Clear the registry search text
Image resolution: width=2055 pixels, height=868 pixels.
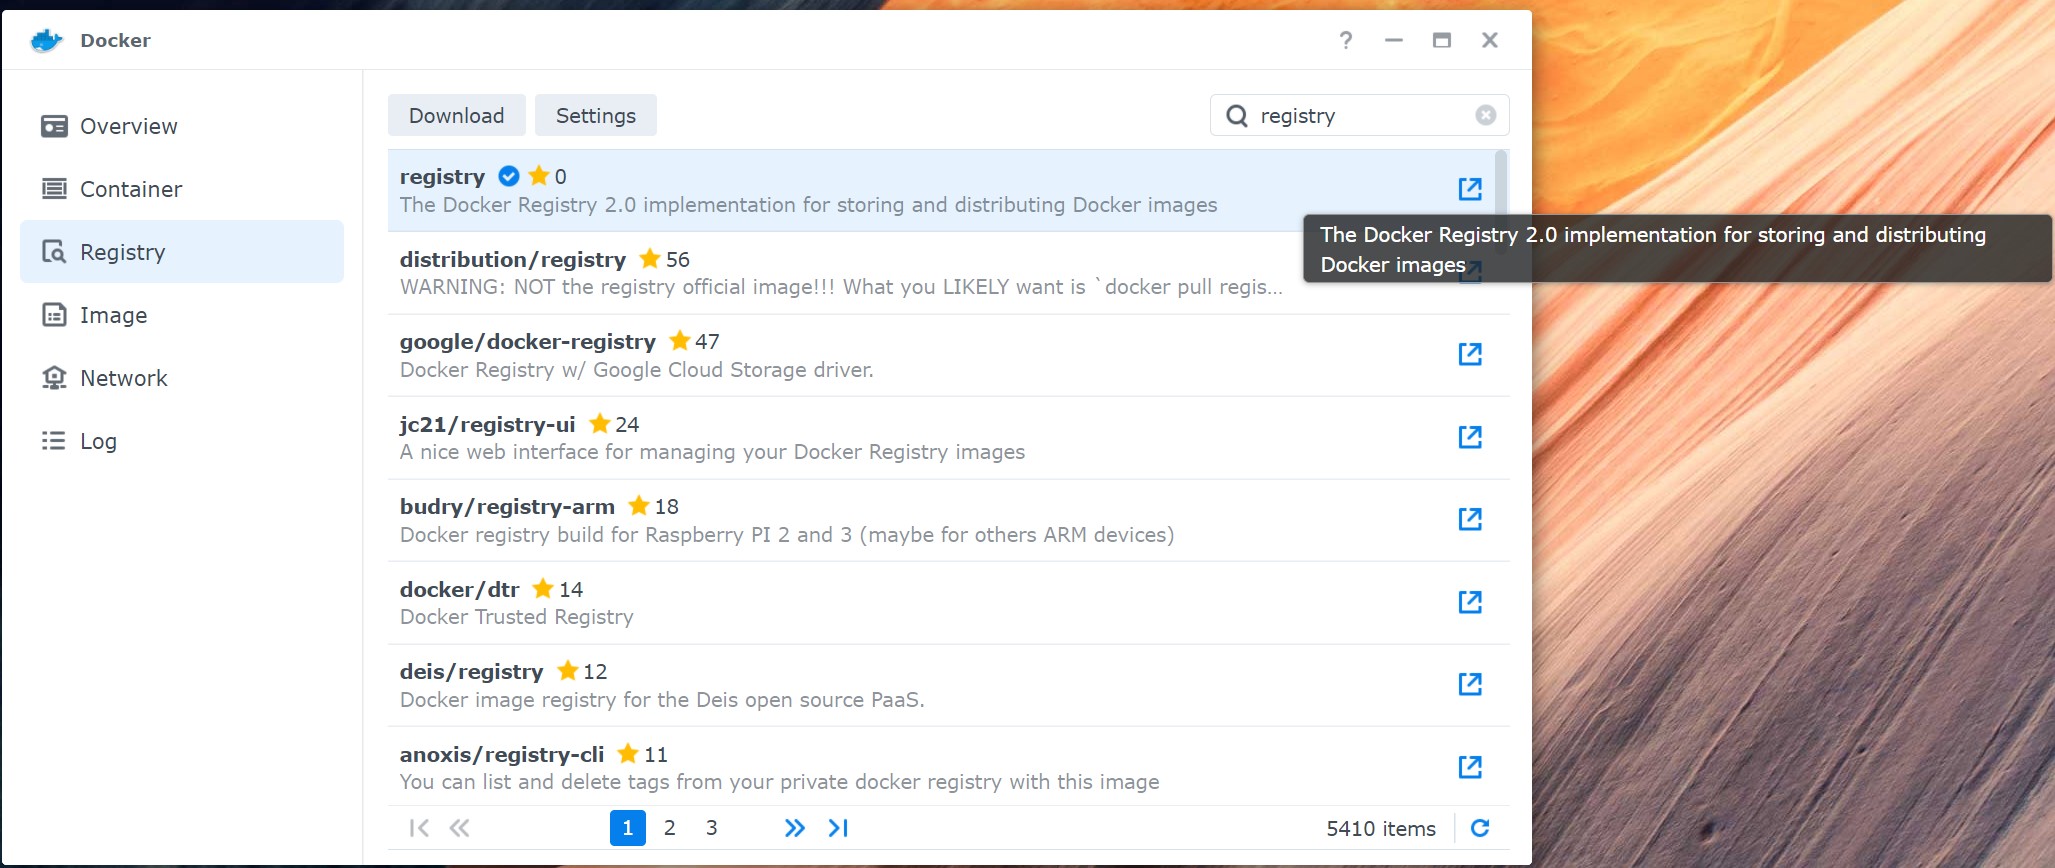1486,115
